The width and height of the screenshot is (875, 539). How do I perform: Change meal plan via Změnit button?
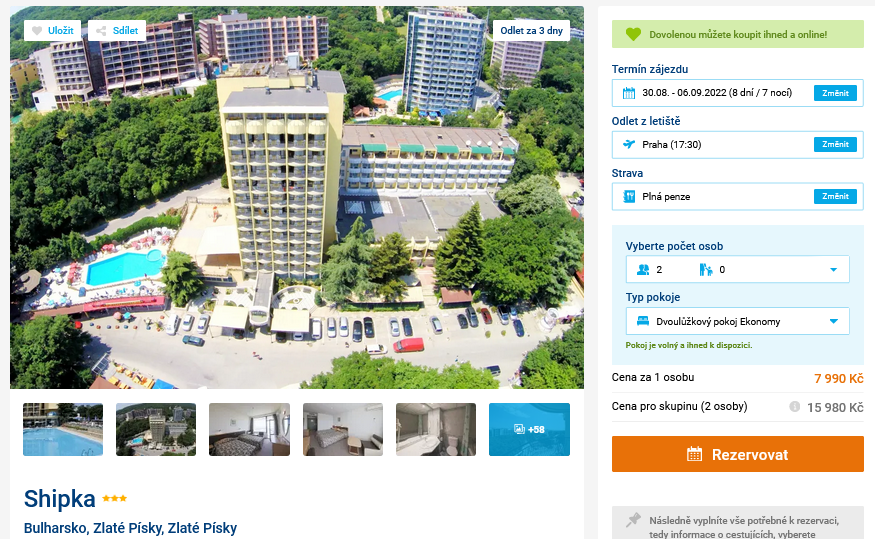coord(835,196)
